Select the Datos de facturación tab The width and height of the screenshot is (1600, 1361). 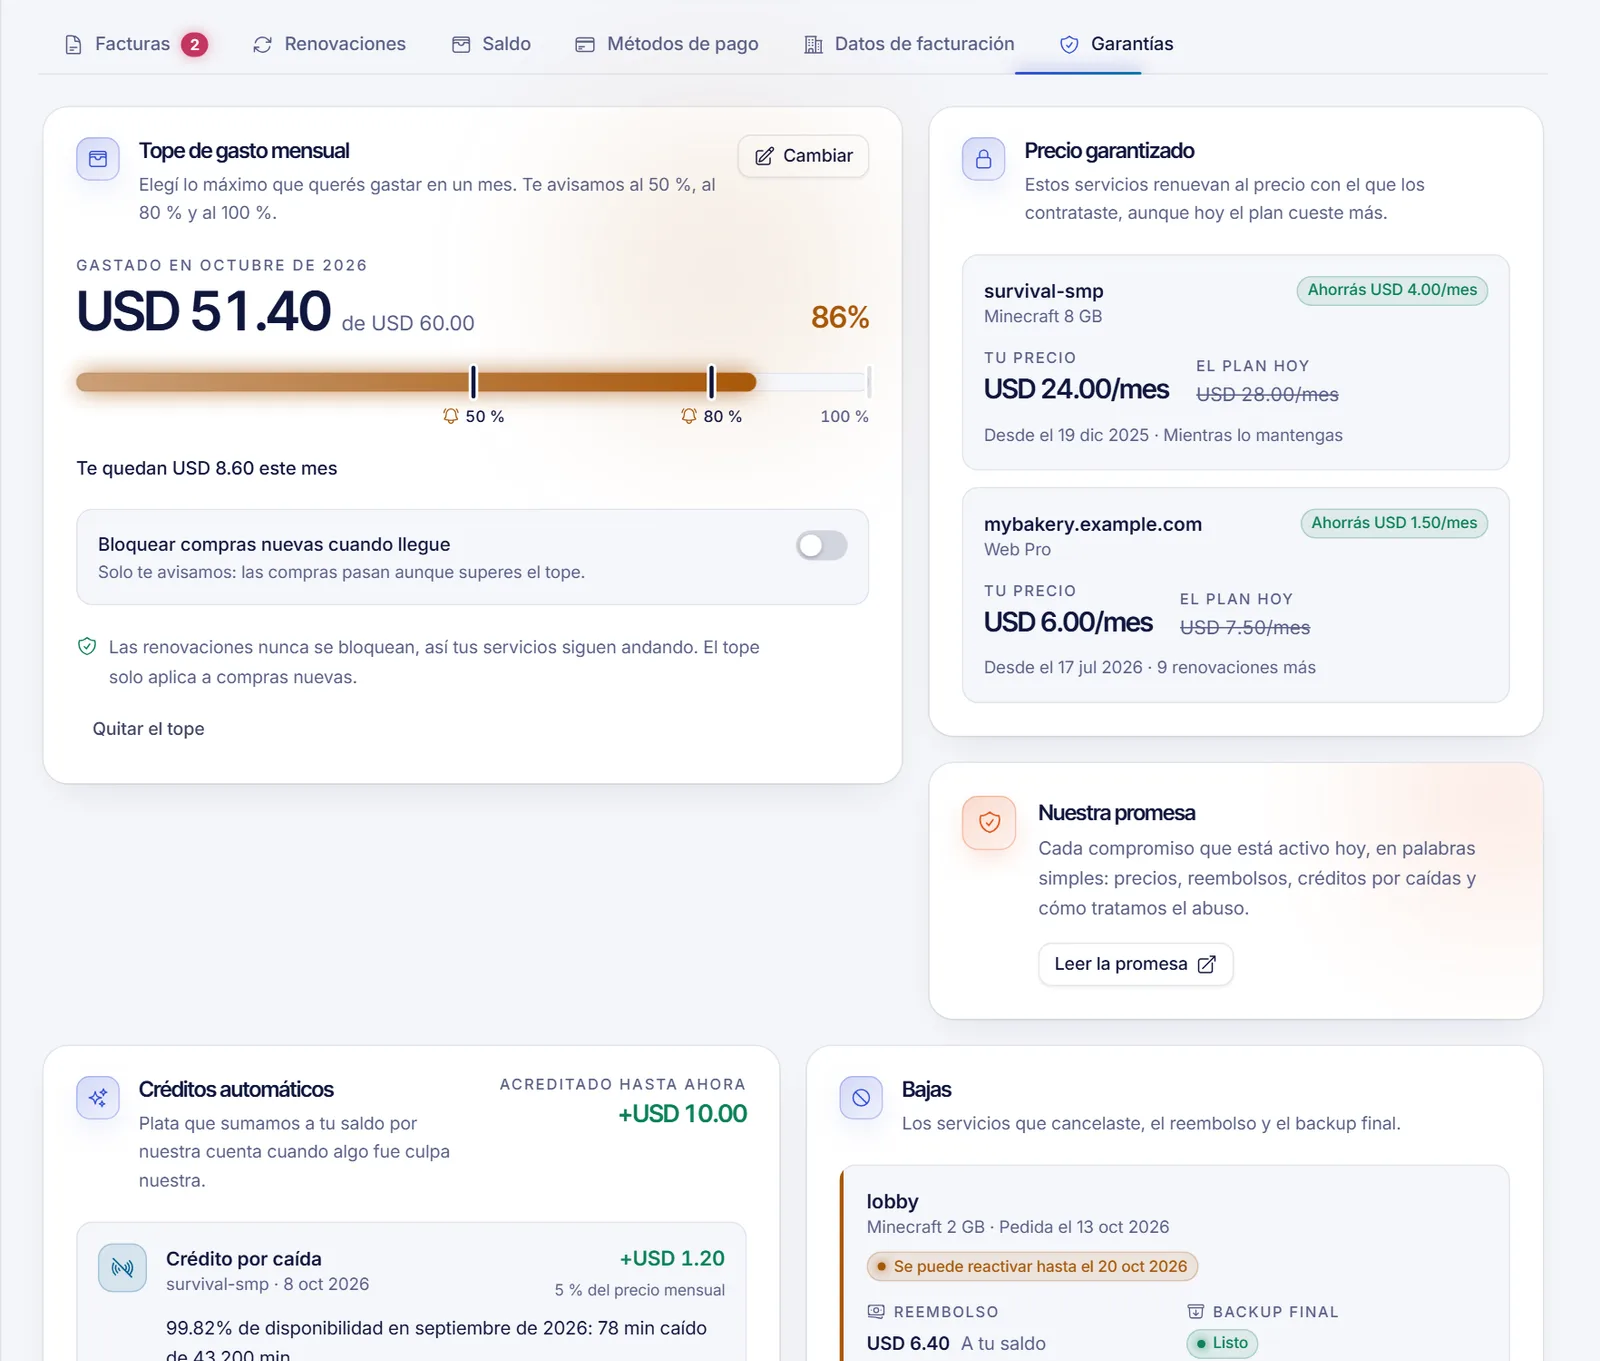pos(909,44)
